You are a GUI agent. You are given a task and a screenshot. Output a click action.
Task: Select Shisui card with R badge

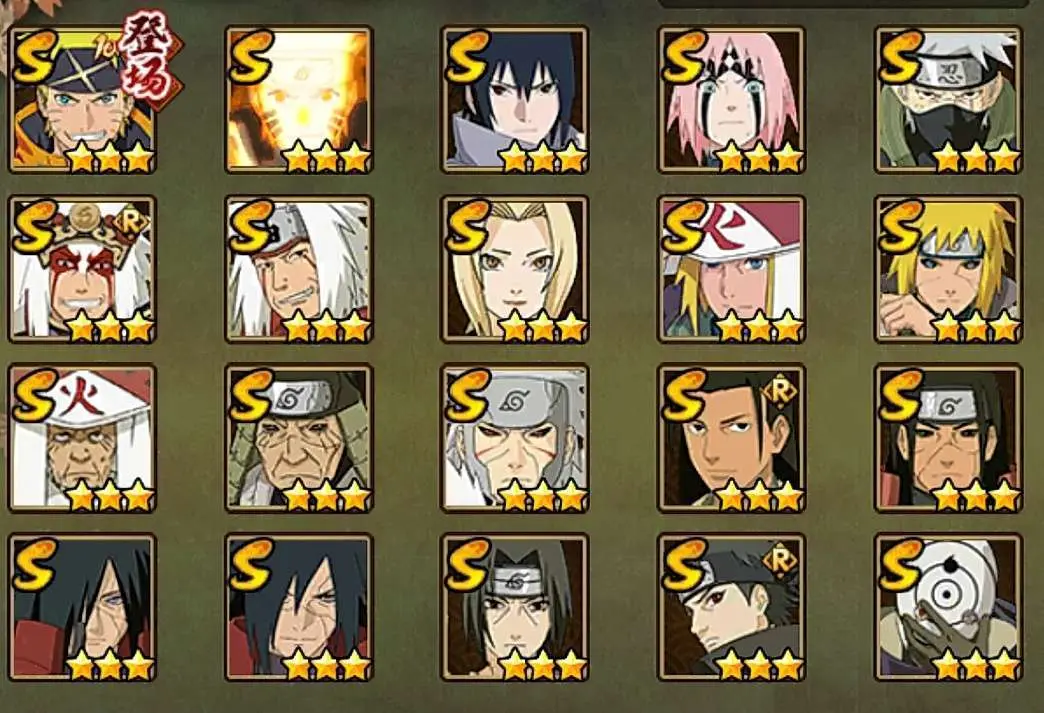point(731,607)
